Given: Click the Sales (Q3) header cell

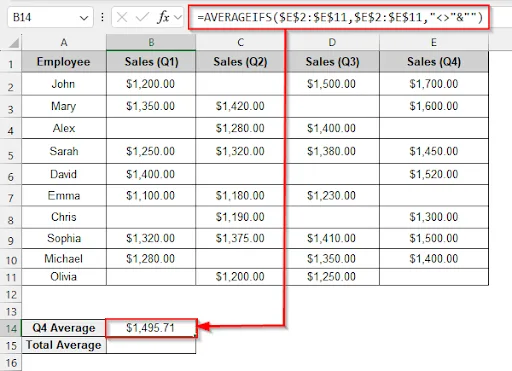Looking at the screenshot, I should (332, 62).
